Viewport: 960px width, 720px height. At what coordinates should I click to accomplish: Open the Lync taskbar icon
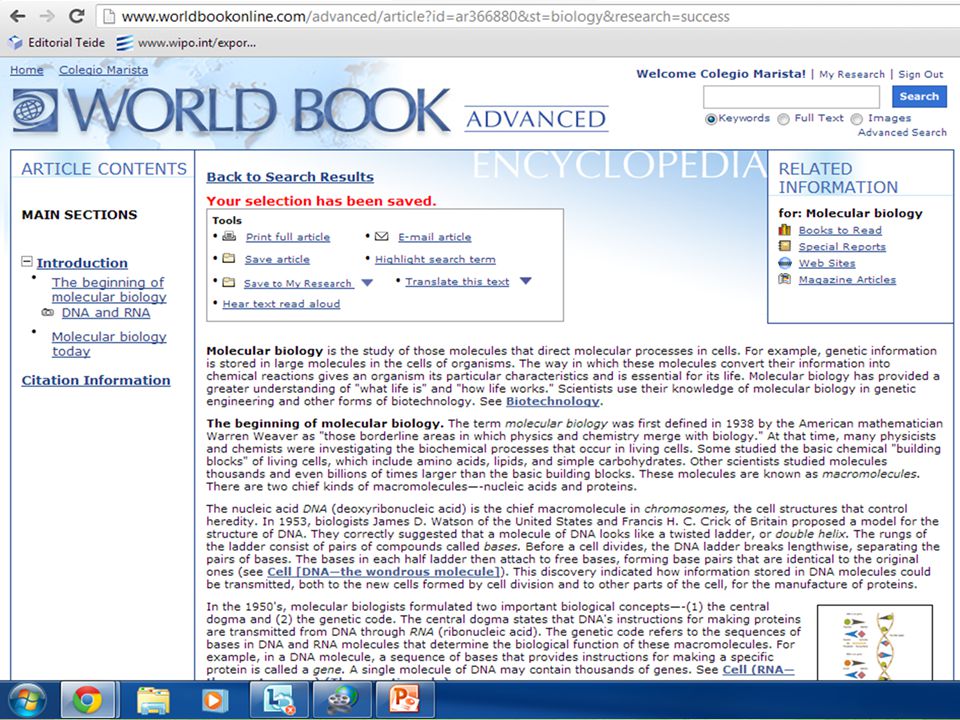[279, 700]
